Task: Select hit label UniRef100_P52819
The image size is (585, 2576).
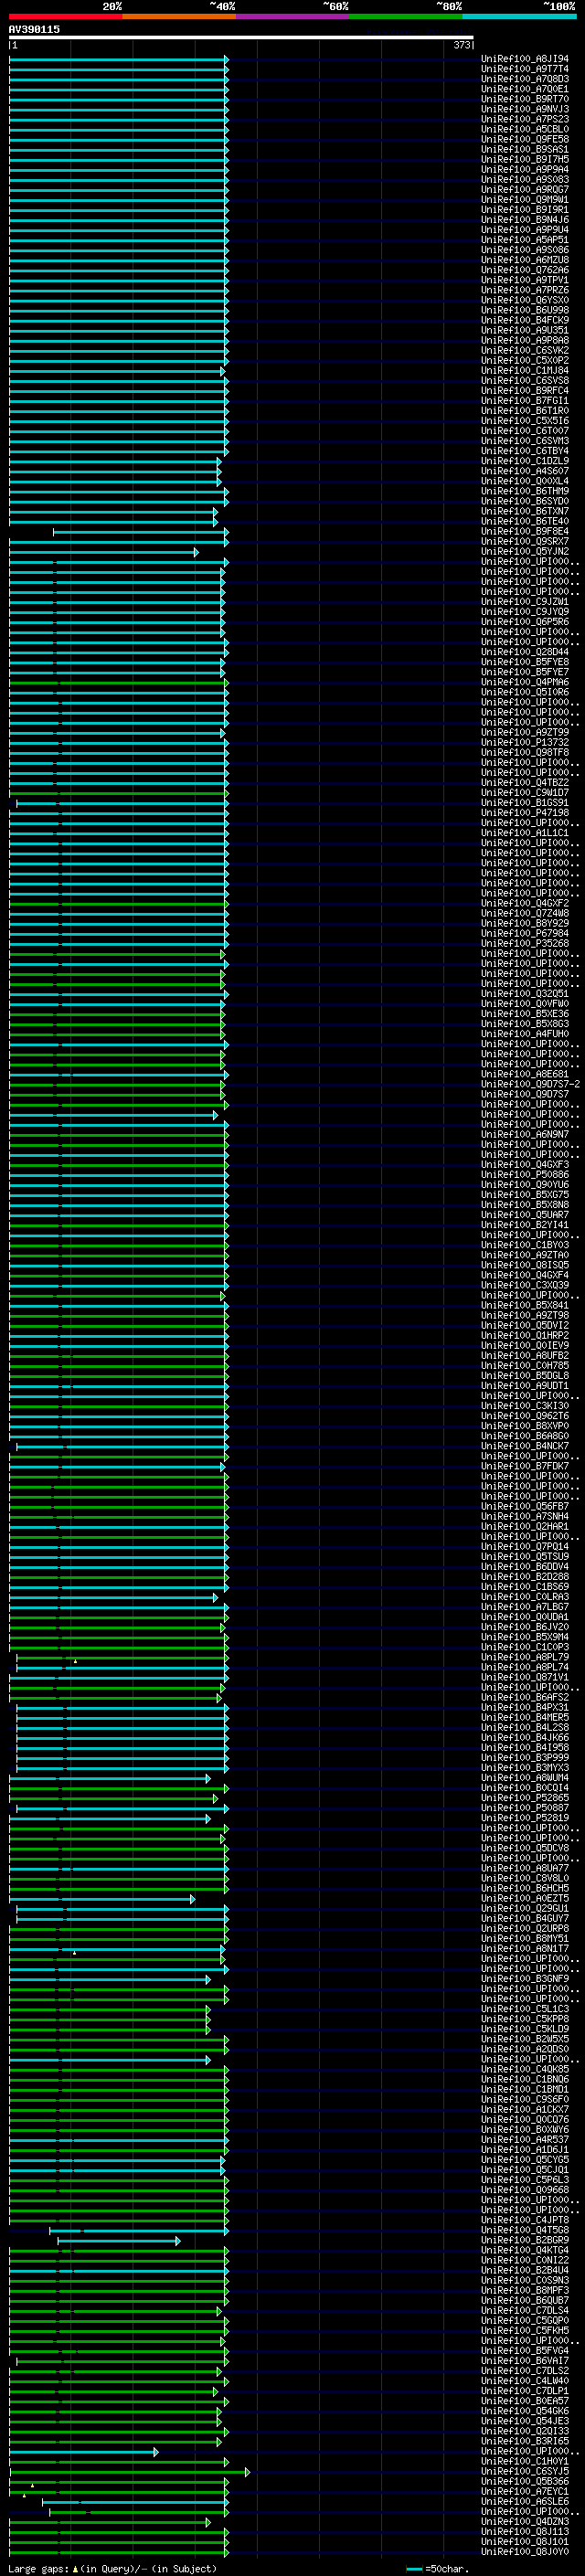Action: coord(524,1818)
